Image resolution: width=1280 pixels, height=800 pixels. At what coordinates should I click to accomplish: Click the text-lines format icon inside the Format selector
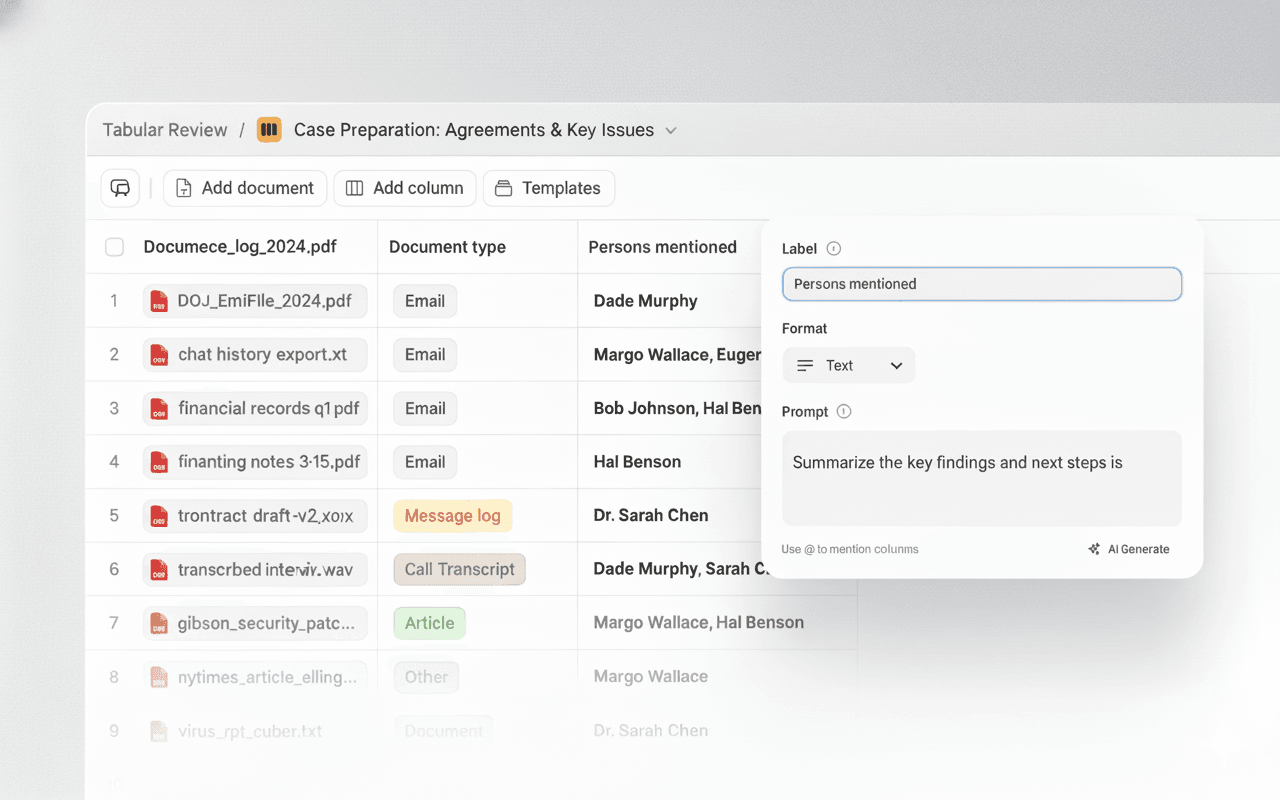click(807, 365)
